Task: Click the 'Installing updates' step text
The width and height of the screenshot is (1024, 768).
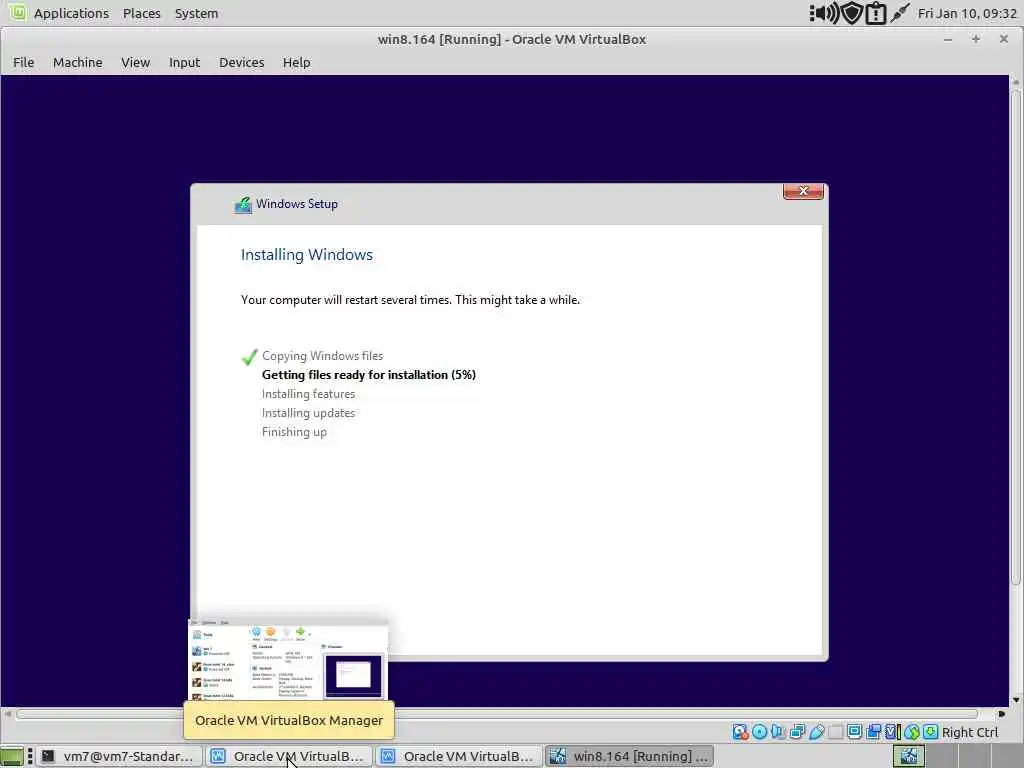Action: (x=308, y=413)
